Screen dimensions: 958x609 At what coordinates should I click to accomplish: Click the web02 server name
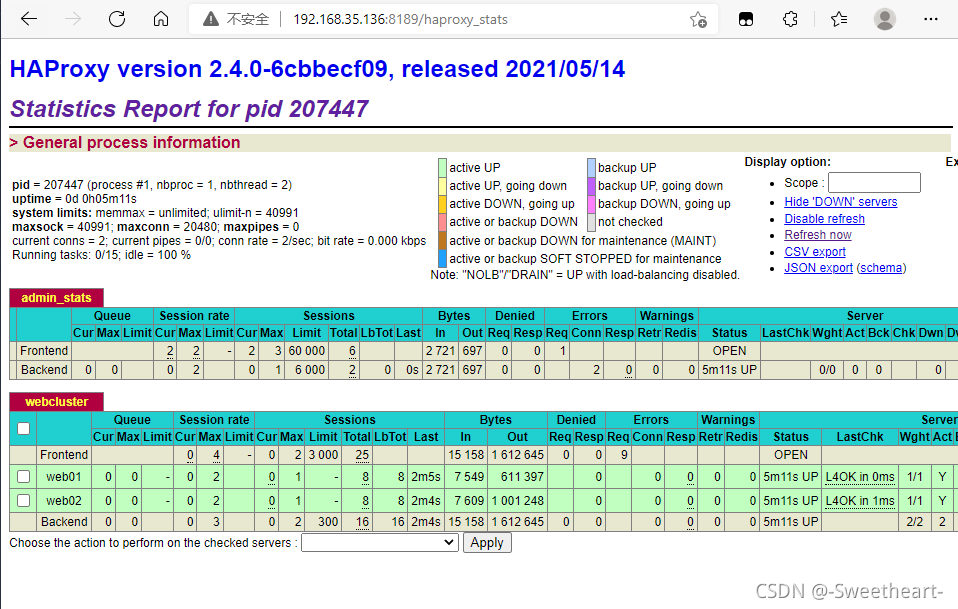tap(64, 500)
